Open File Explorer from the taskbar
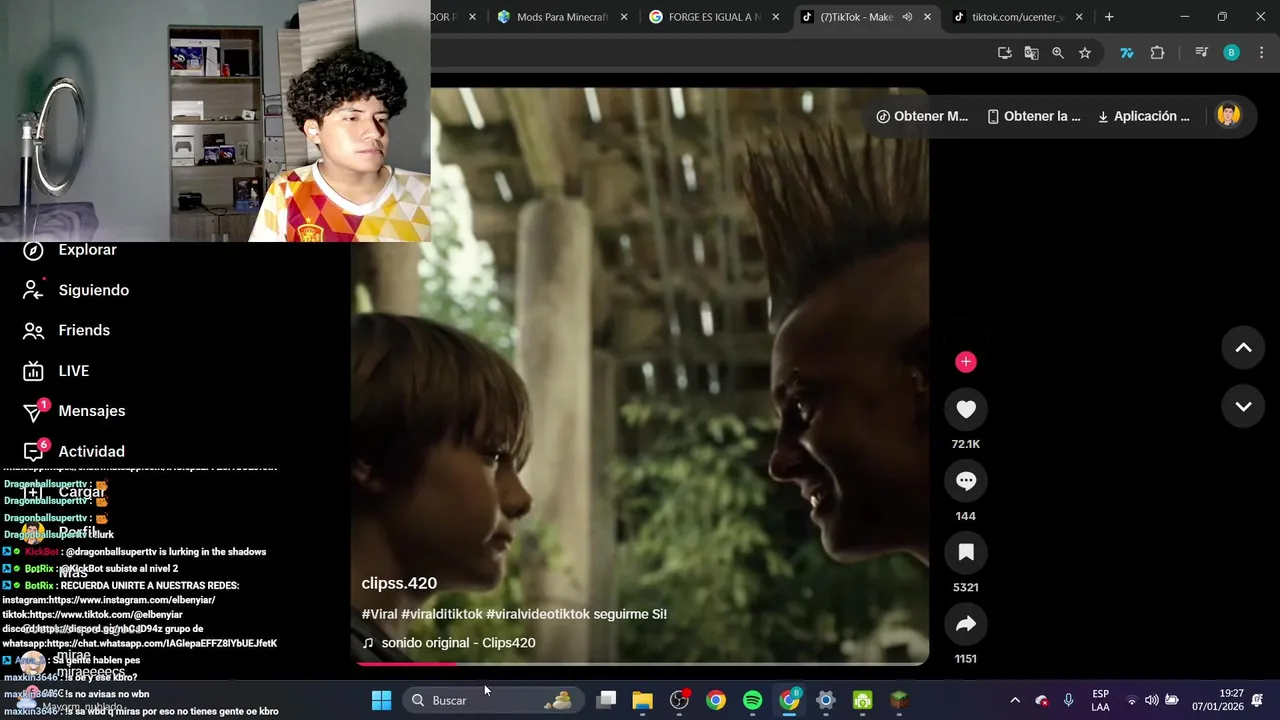Viewport: 1280px width, 720px height. pos(642,700)
